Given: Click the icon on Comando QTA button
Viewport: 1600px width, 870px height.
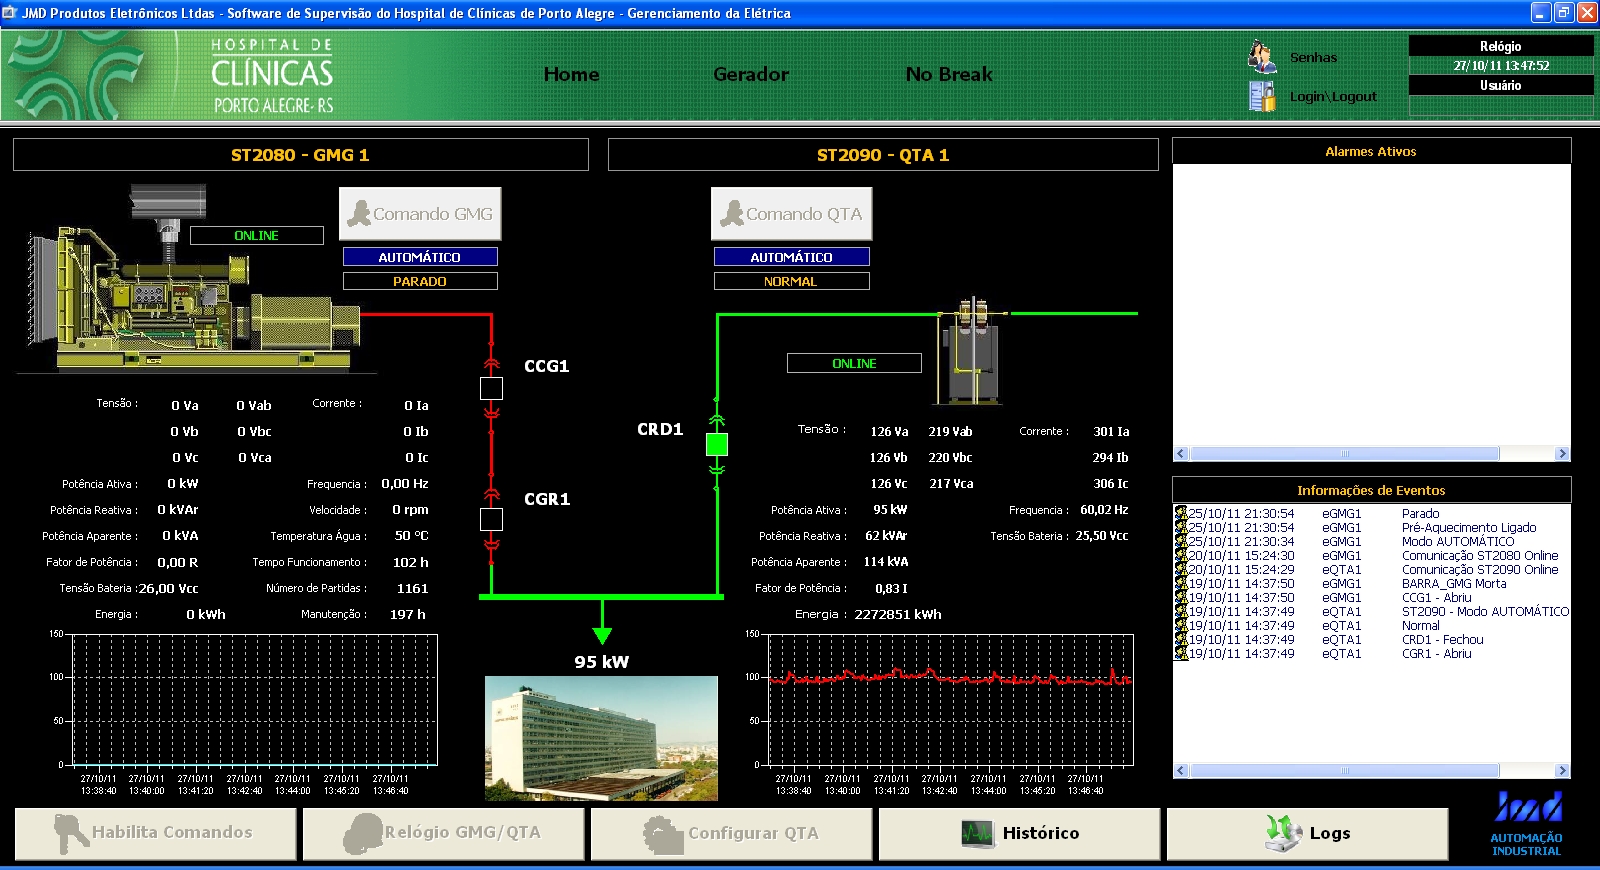Looking at the screenshot, I should (732, 213).
